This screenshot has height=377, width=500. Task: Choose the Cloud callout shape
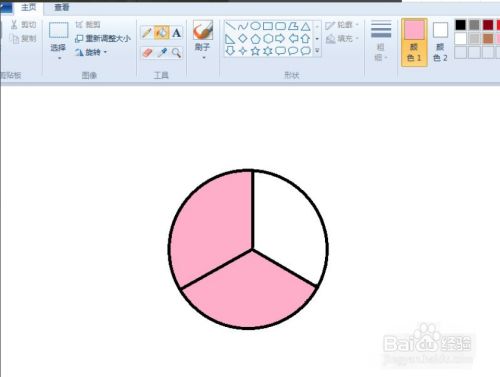(305, 51)
